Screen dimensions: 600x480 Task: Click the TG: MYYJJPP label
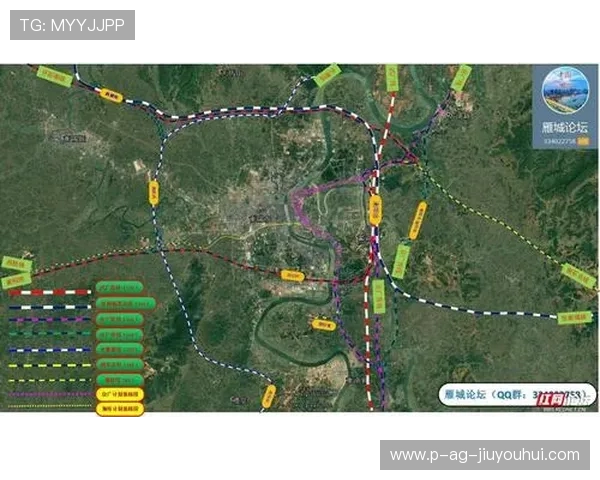[72, 25]
